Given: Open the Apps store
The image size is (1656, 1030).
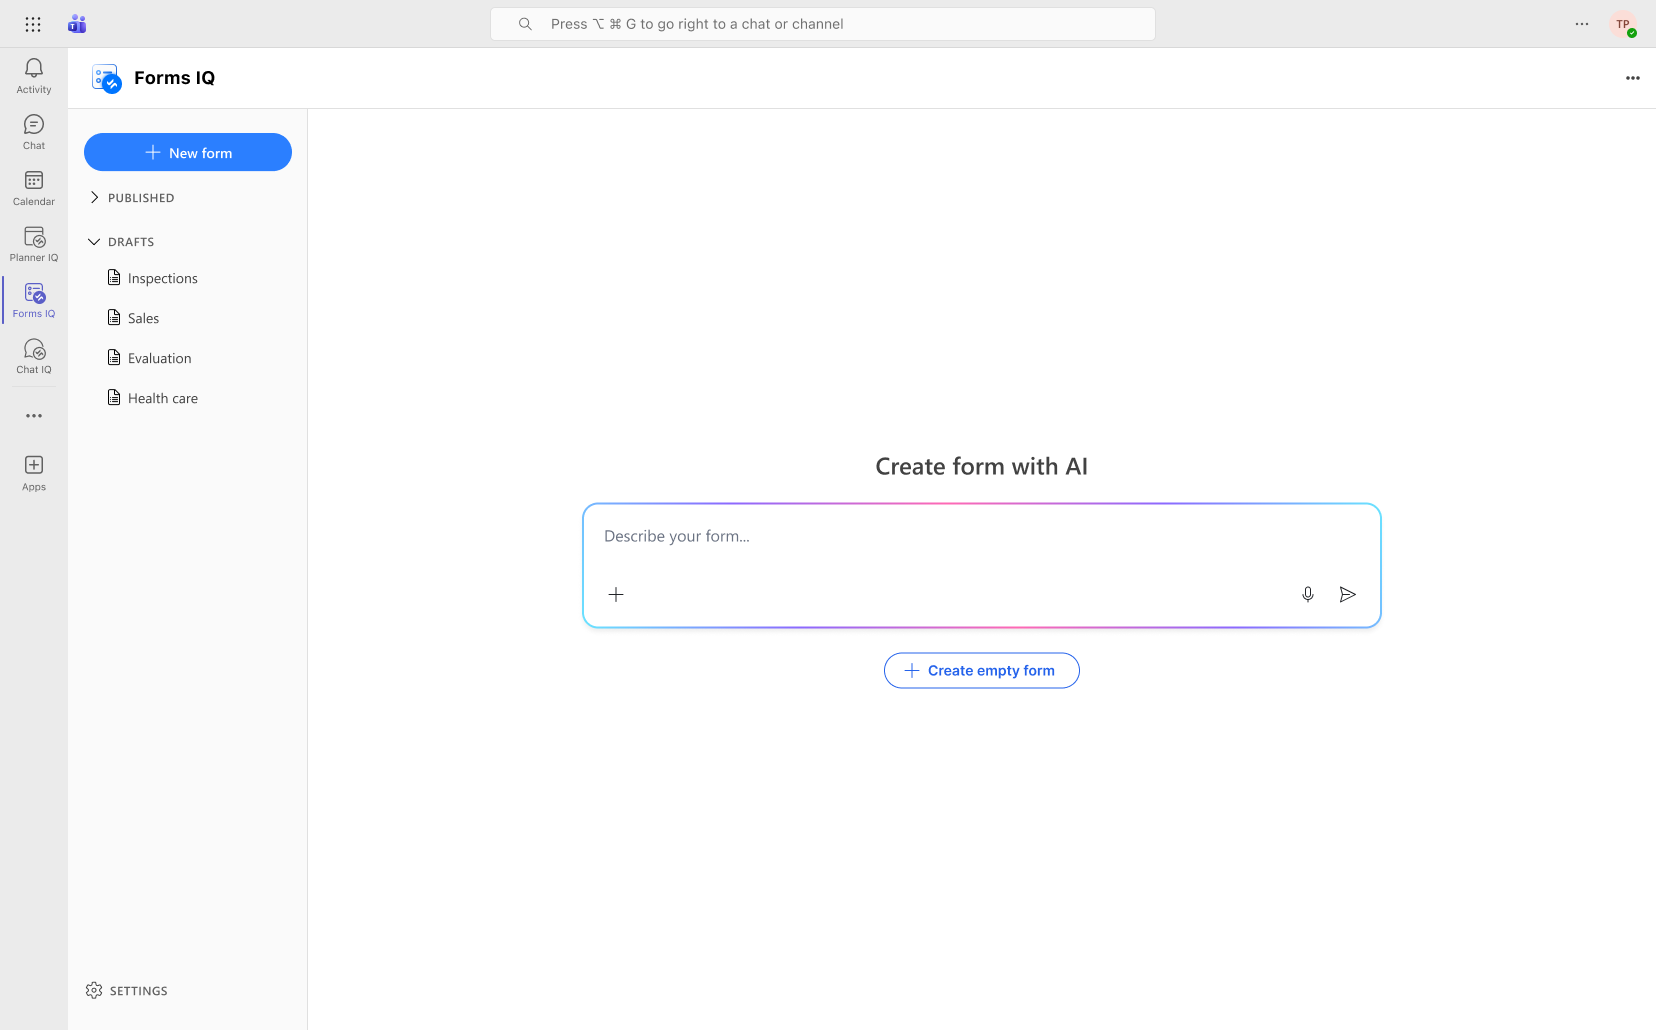Looking at the screenshot, I should tap(34, 473).
